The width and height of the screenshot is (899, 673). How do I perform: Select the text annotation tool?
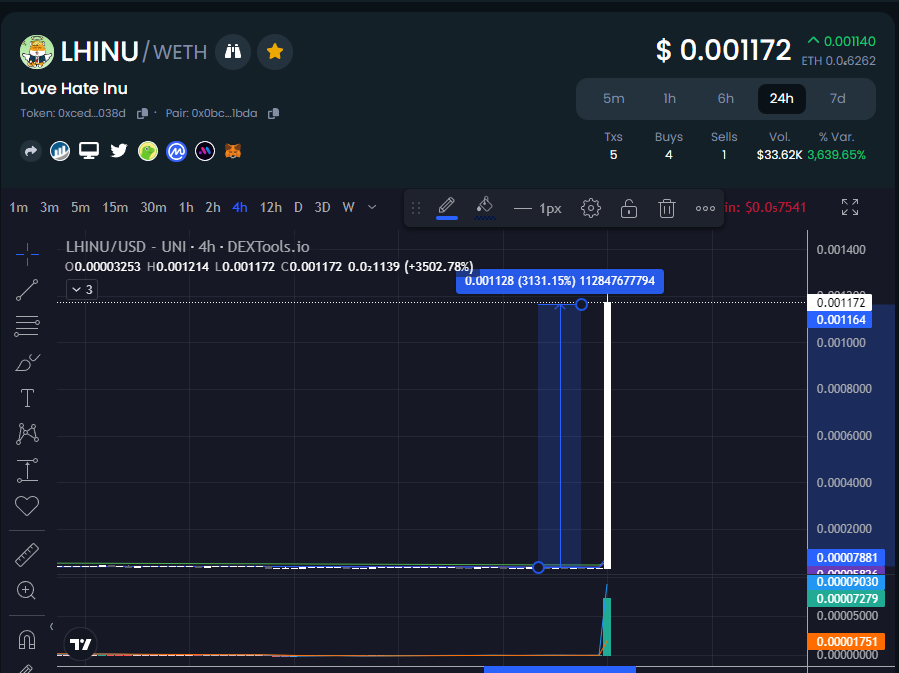click(x=27, y=398)
